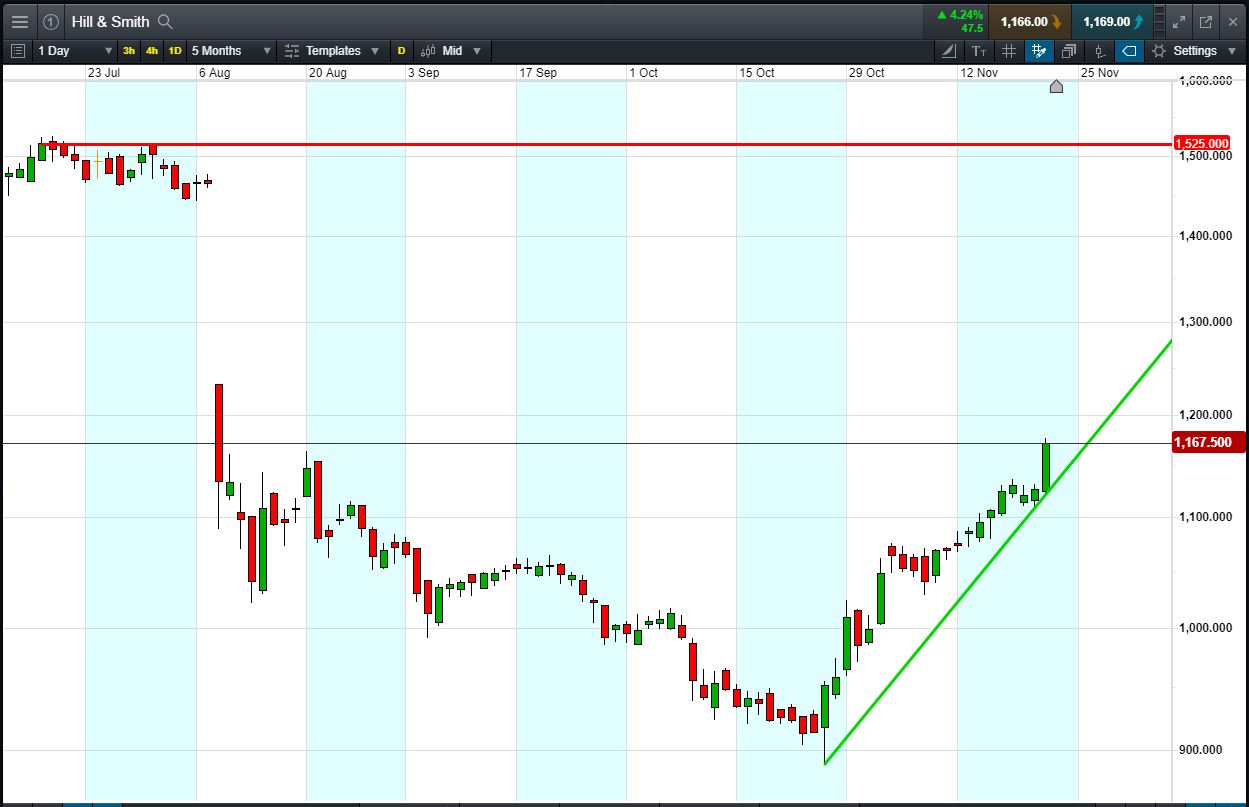Click the multi-chart windows icon
The width and height of the screenshot is (1249, 807).
click(x=1069, y=50)
